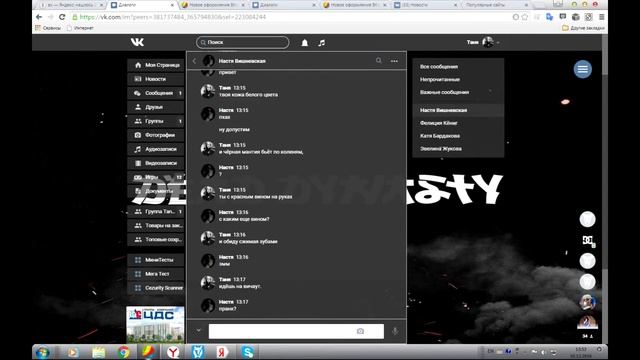This screenshot has width=640, height=360.
Task: Expand attachment chevron beside message field
Action: pyautogui.click(x=198, y=331)
